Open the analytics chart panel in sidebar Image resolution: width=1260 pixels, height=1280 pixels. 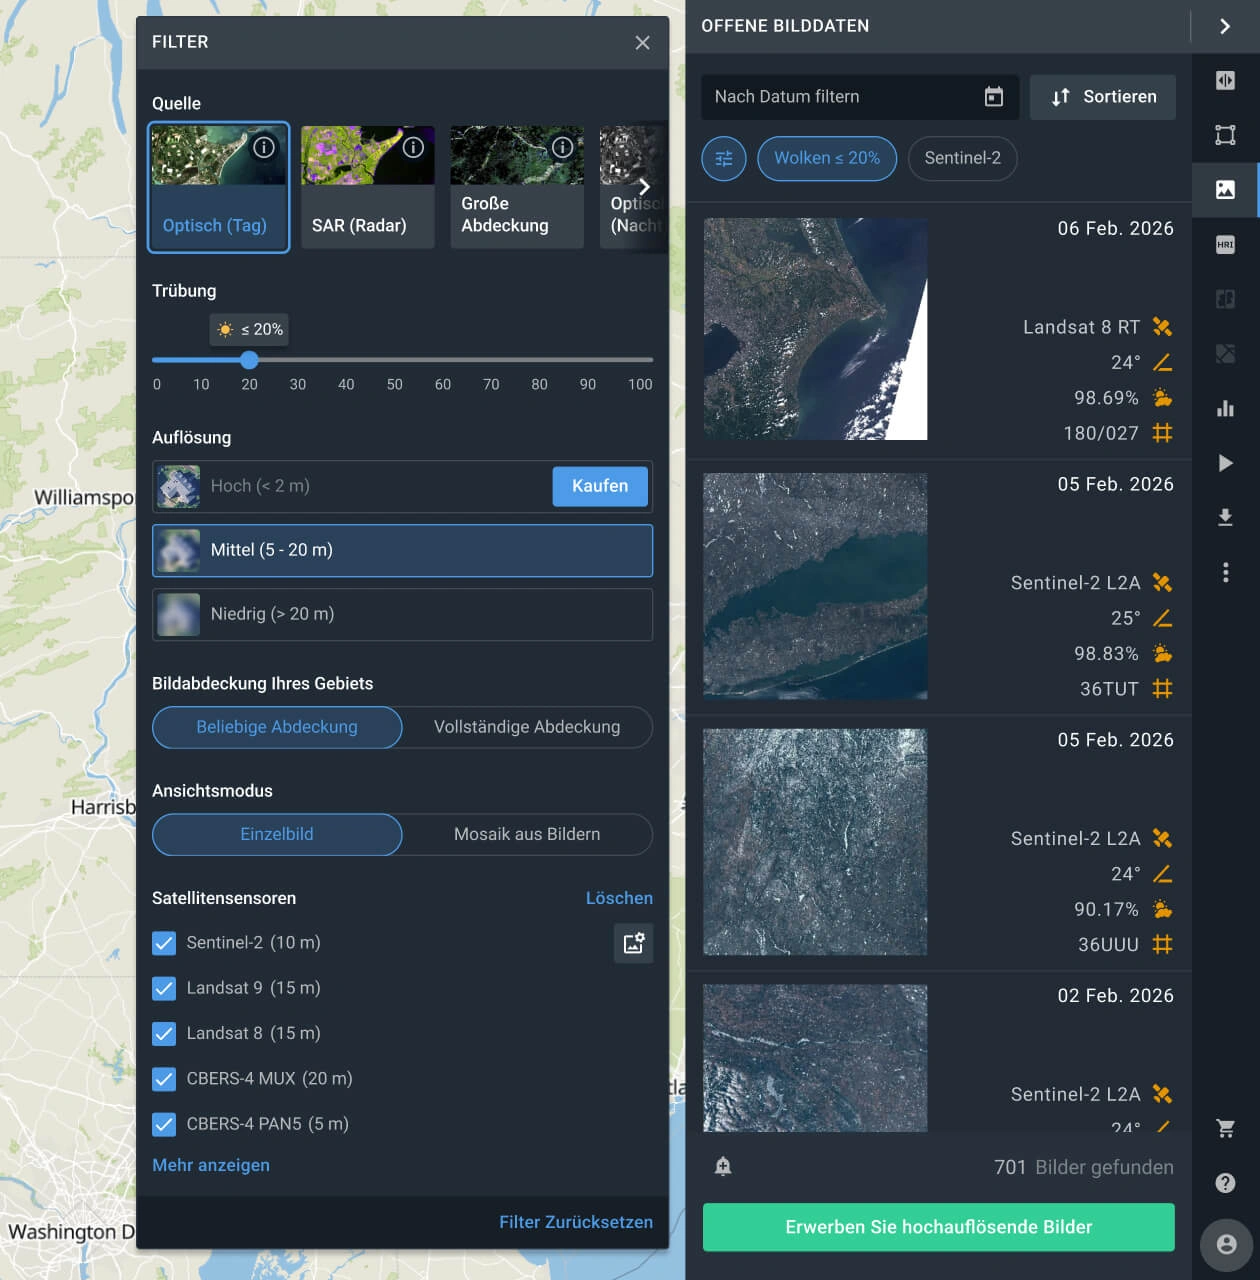pyautogui.click(x=1226, y=408)
